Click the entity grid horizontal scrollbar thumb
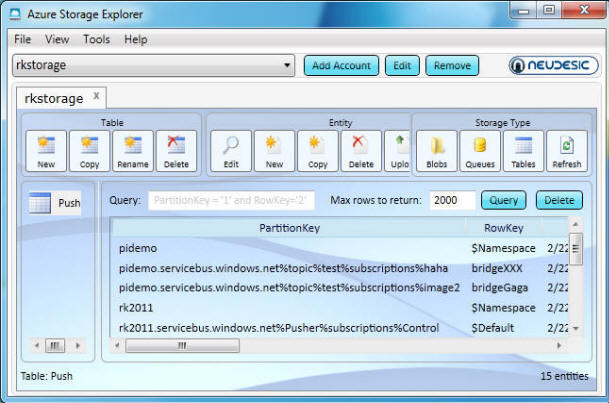Screen dimensions: 609x403 [182, 345]
